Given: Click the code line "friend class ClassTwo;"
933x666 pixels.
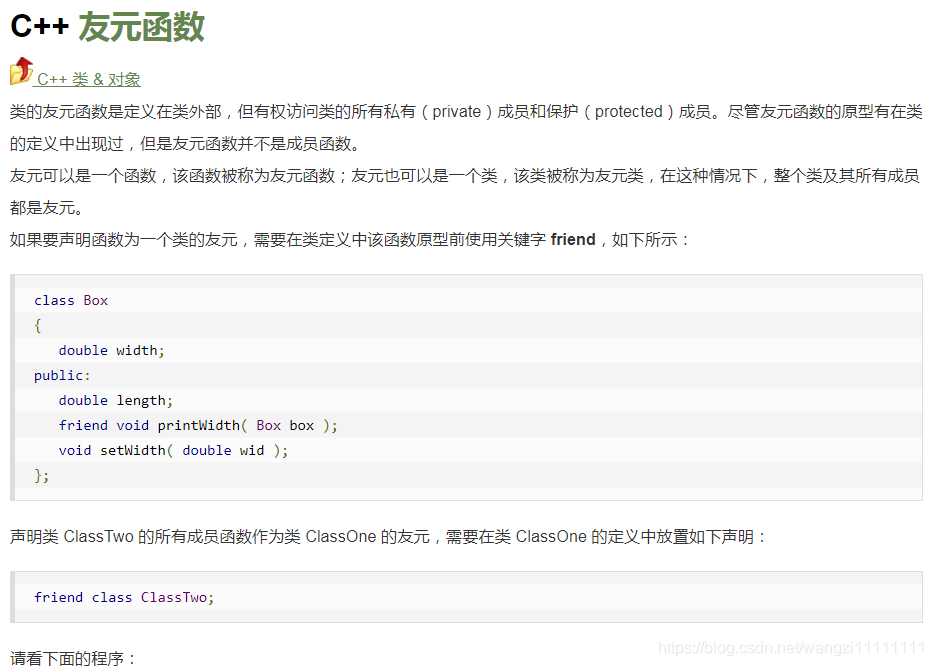Looking at the screenshot, I should [124, 598].
